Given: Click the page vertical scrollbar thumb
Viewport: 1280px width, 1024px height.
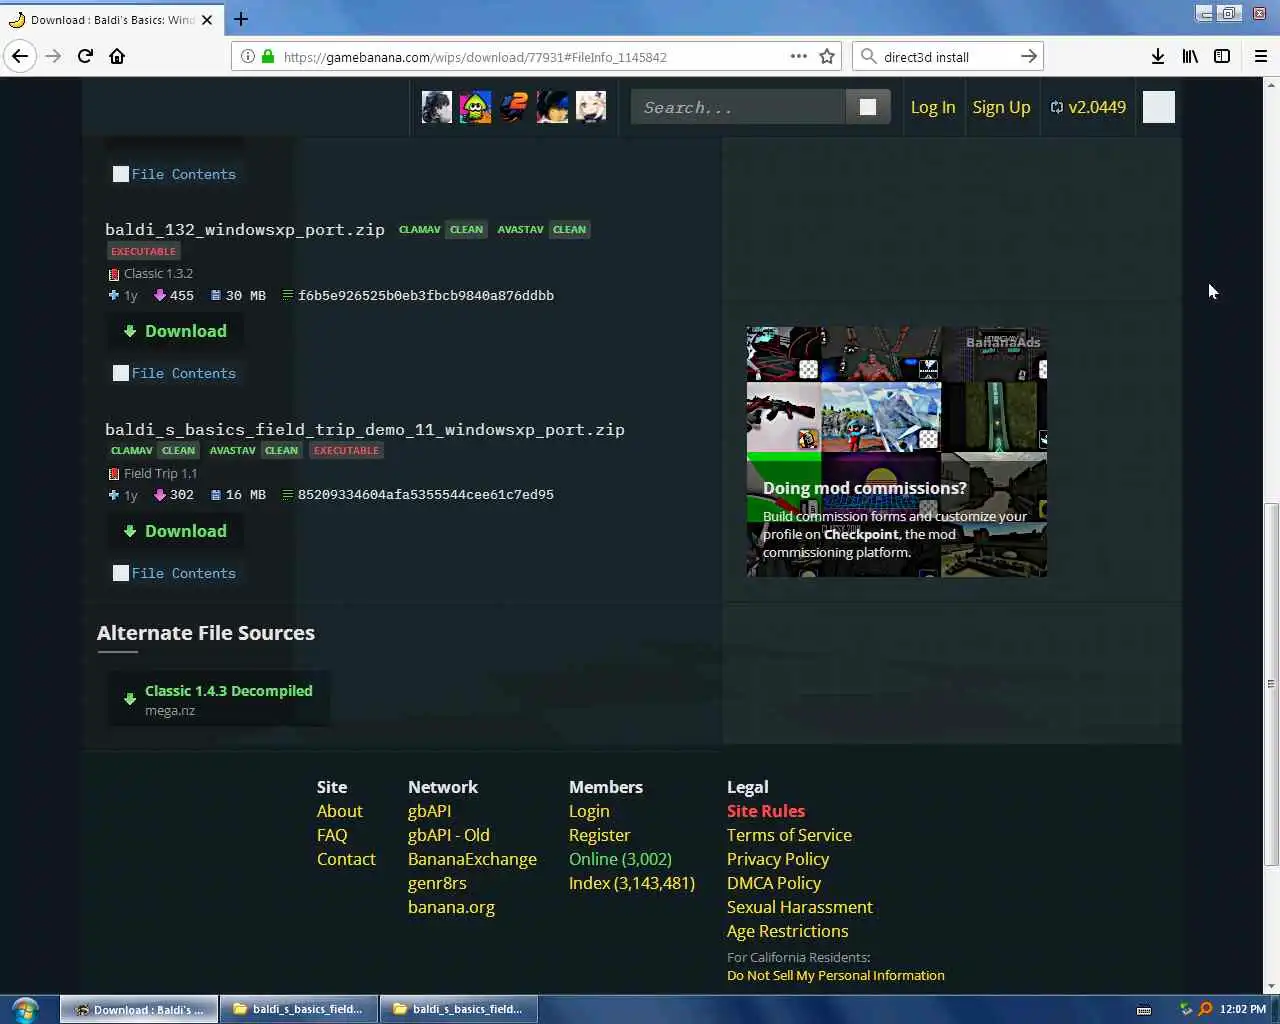Looking at the screenshot, I should pos(1271,684).
